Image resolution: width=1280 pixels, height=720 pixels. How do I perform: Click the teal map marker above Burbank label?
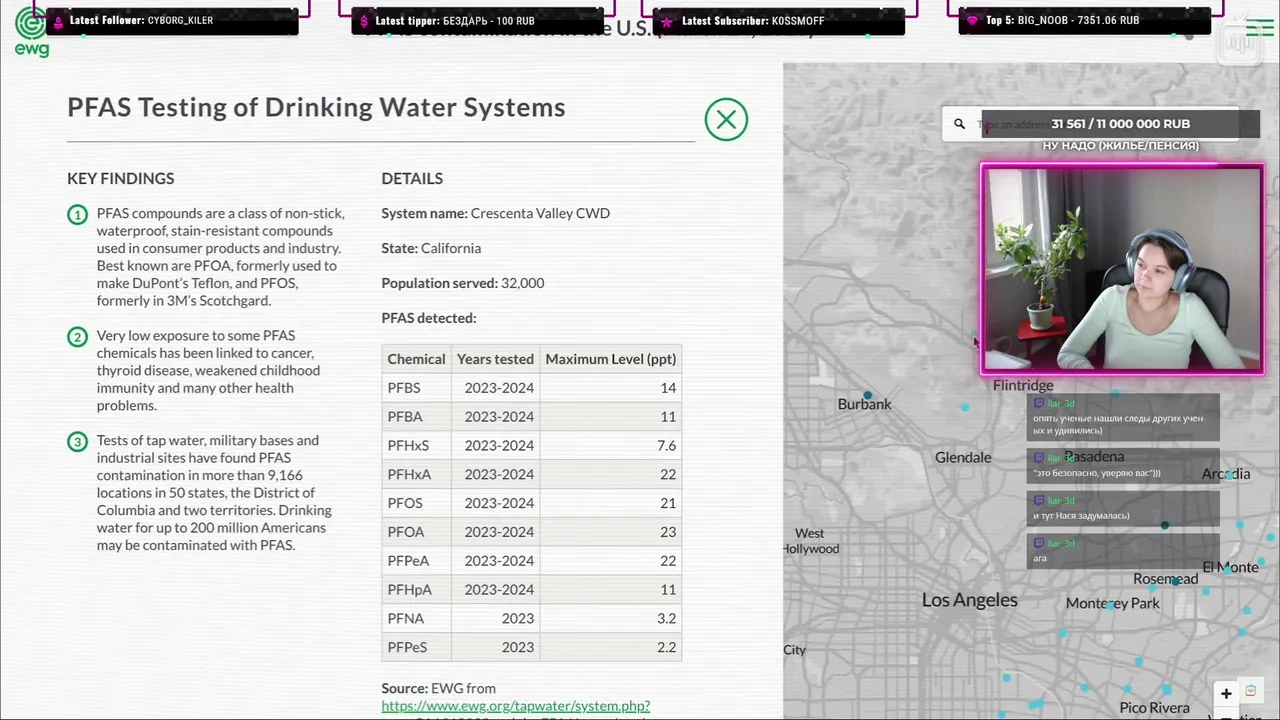[868, 396]
